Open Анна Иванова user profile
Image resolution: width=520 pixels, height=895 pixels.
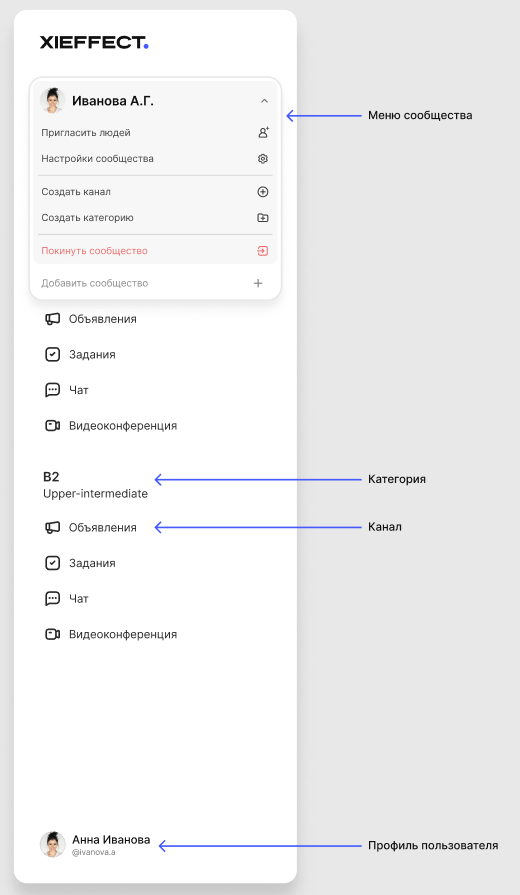coord(95,845)
